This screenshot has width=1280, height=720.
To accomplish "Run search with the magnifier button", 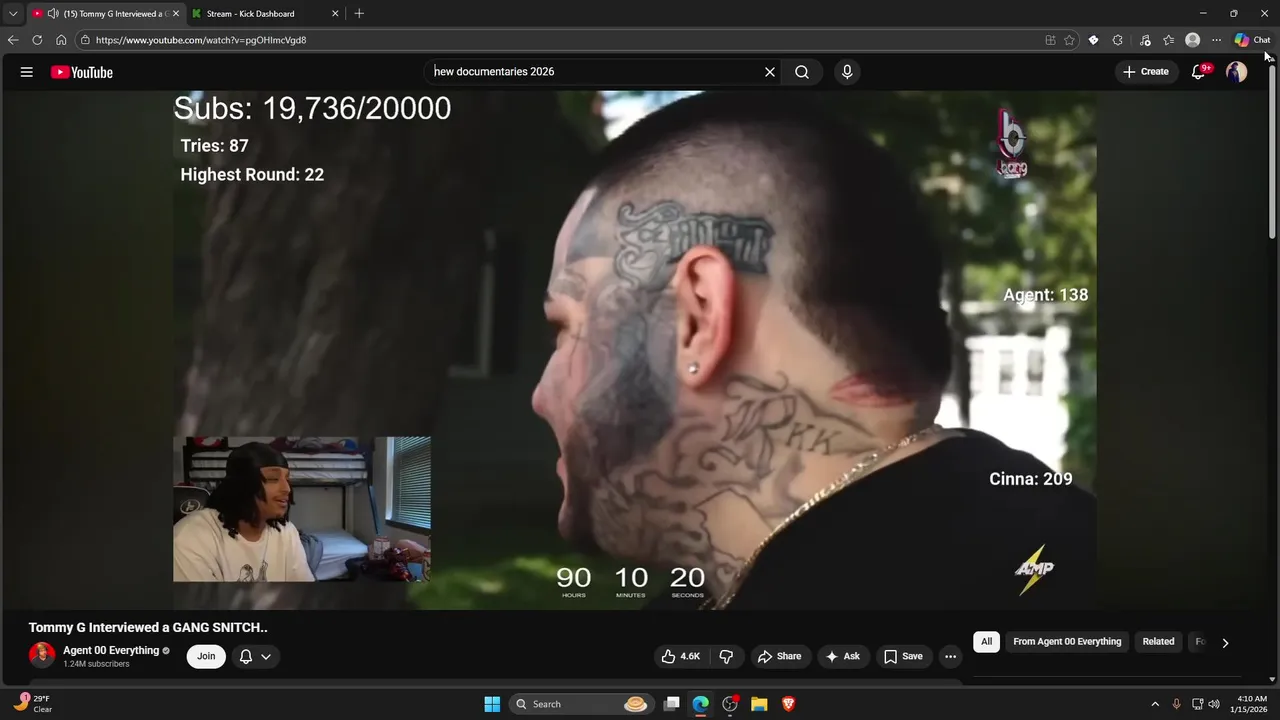I will pyautogui.click(x=802, y=72).
